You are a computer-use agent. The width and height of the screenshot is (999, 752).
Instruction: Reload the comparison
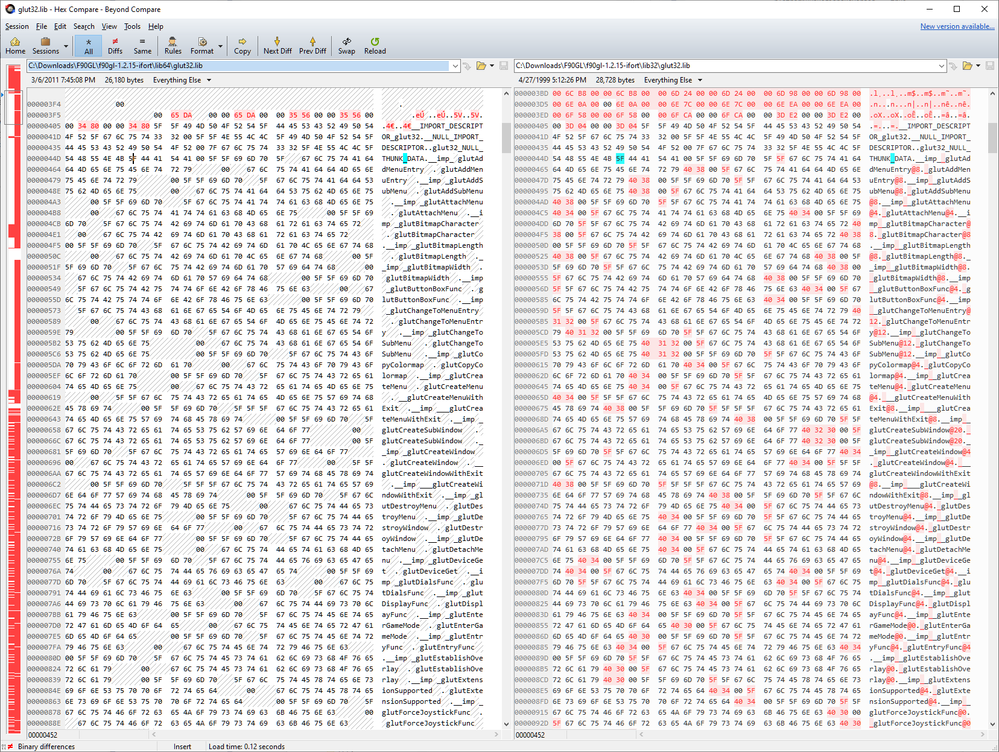375,45
